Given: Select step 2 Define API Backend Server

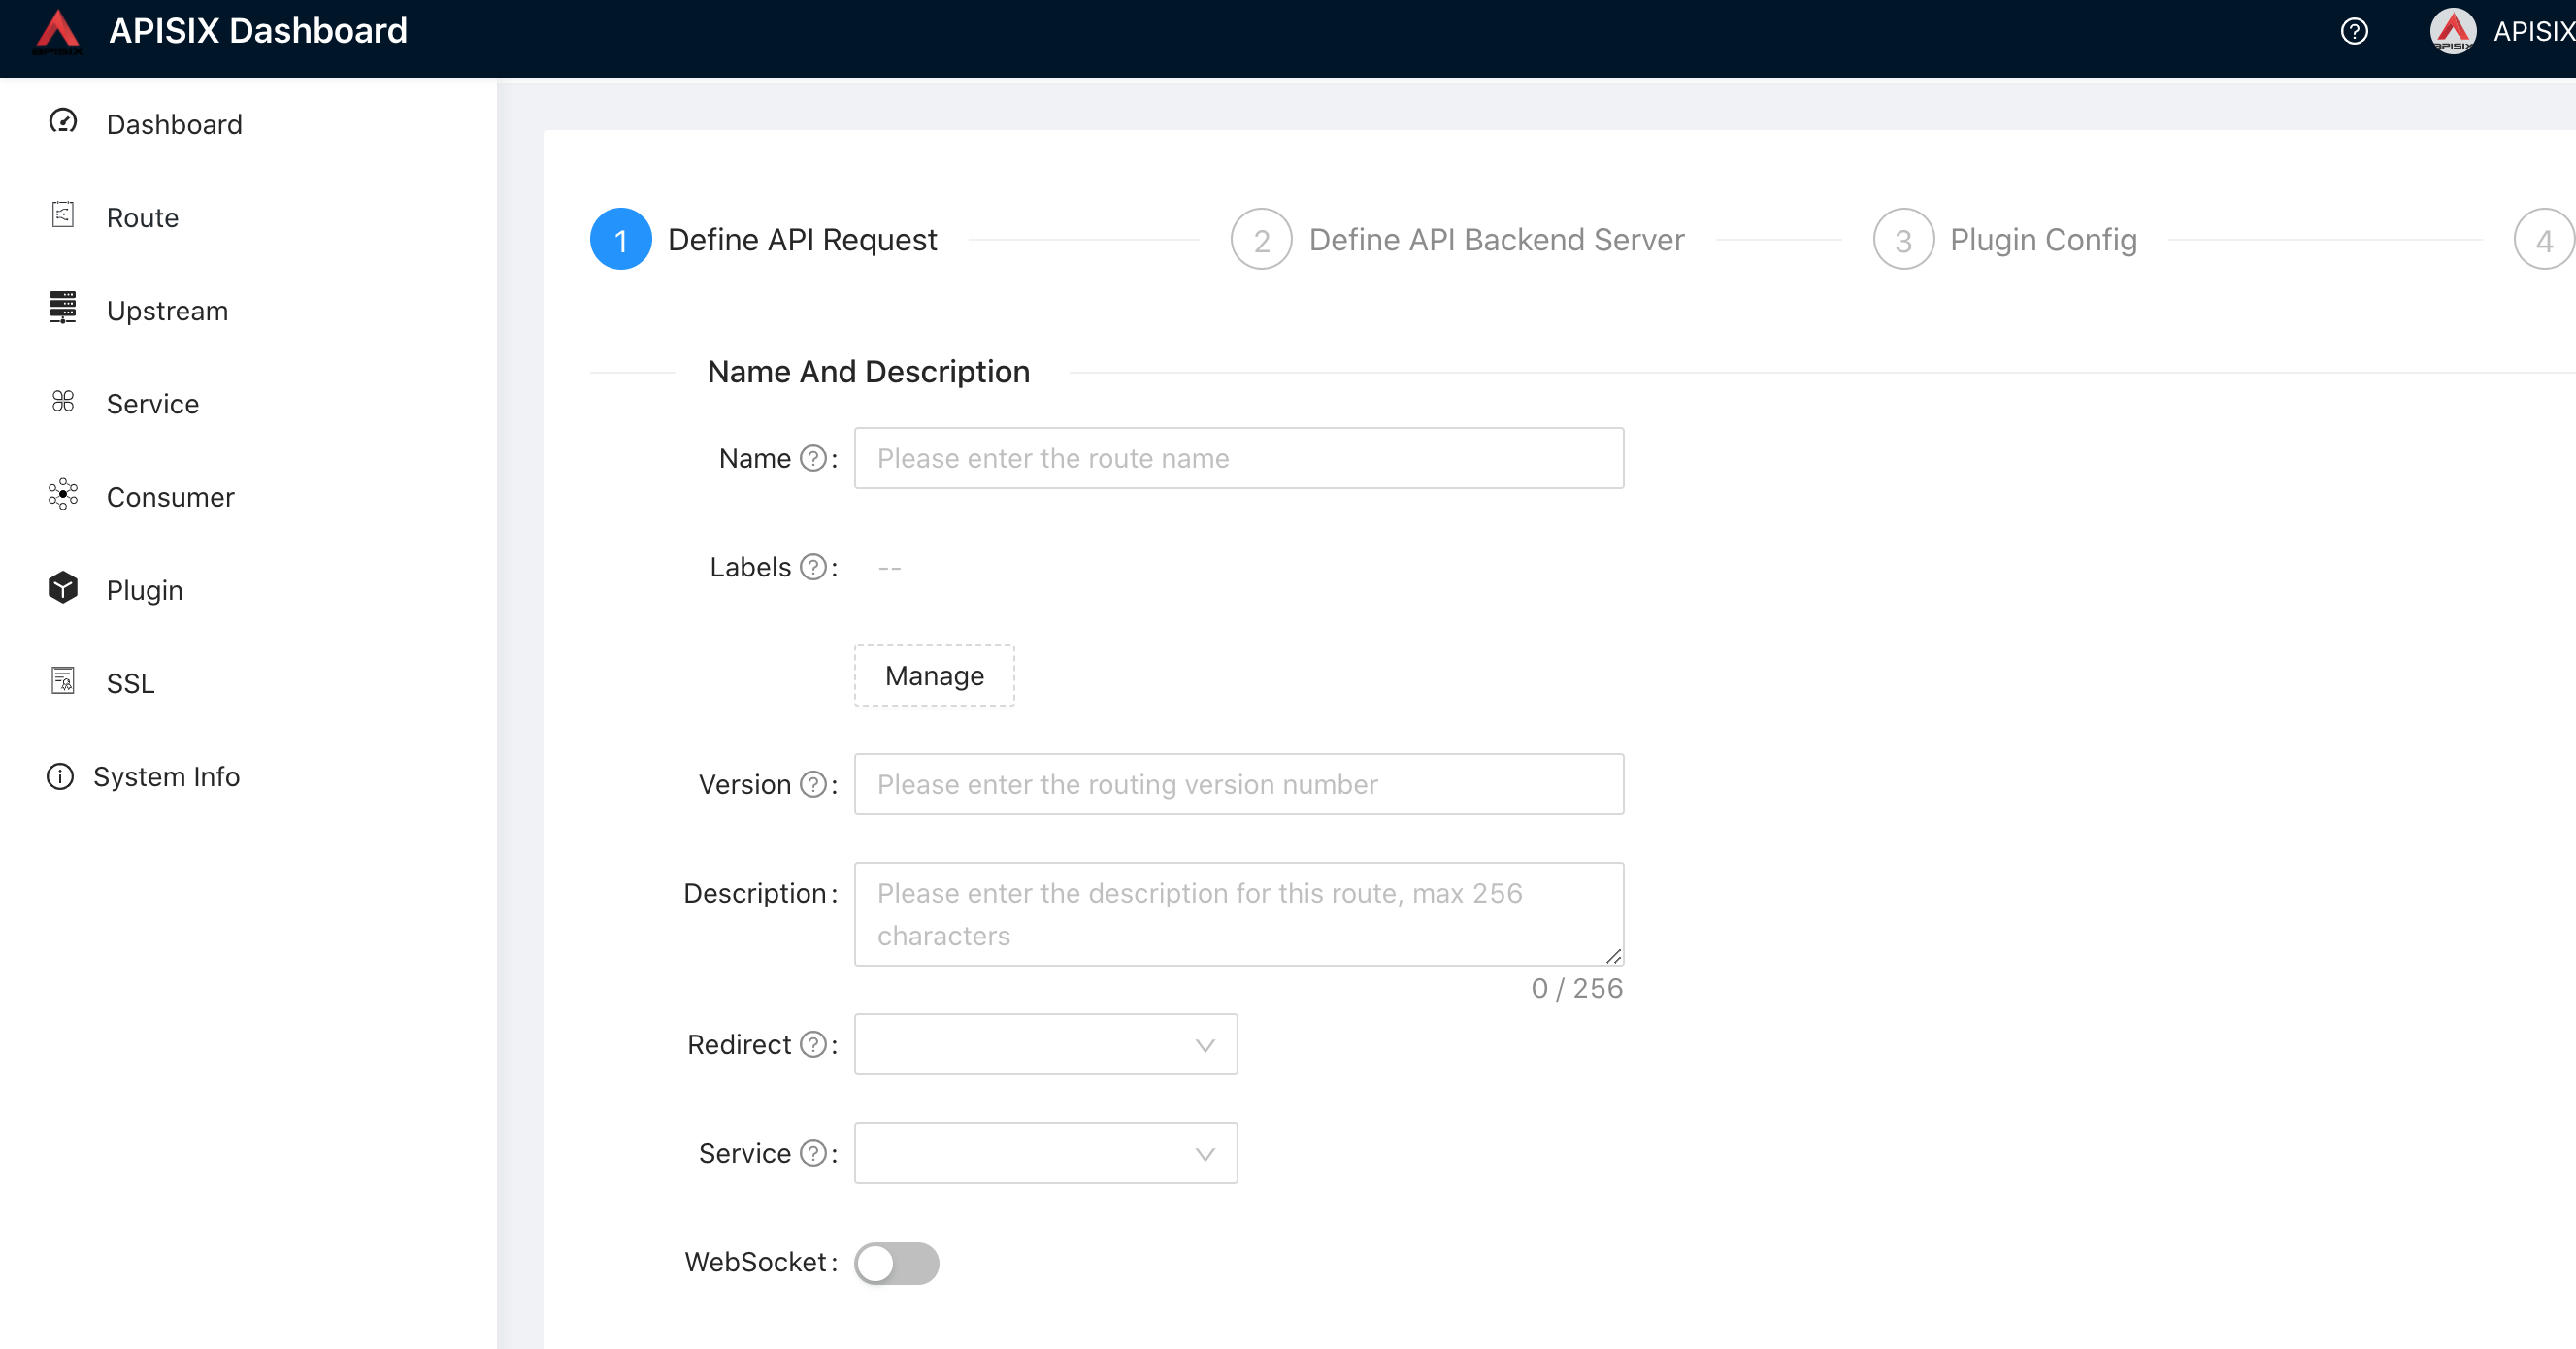Looking at the screenshot, I should click(x=1458, y=240).
